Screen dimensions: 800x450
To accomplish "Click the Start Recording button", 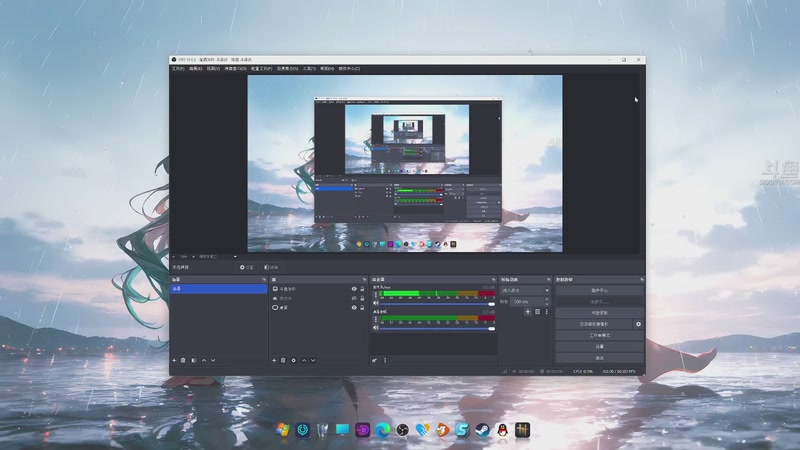I will coord(599,313).
